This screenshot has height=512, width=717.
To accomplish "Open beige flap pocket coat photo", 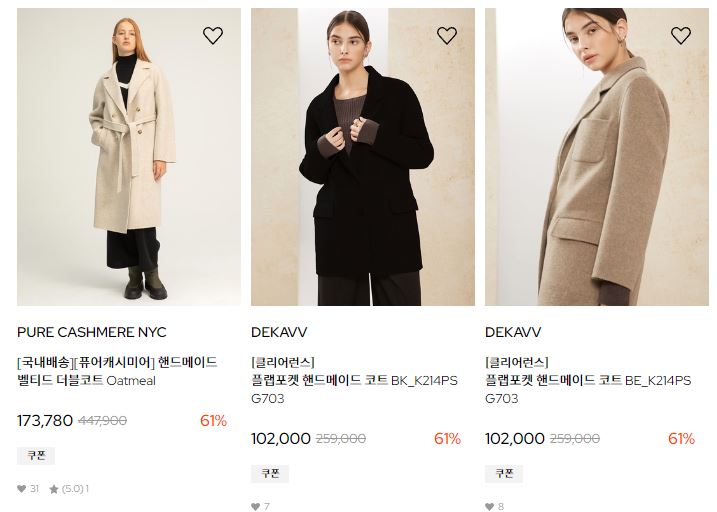I will coord(597,157).
